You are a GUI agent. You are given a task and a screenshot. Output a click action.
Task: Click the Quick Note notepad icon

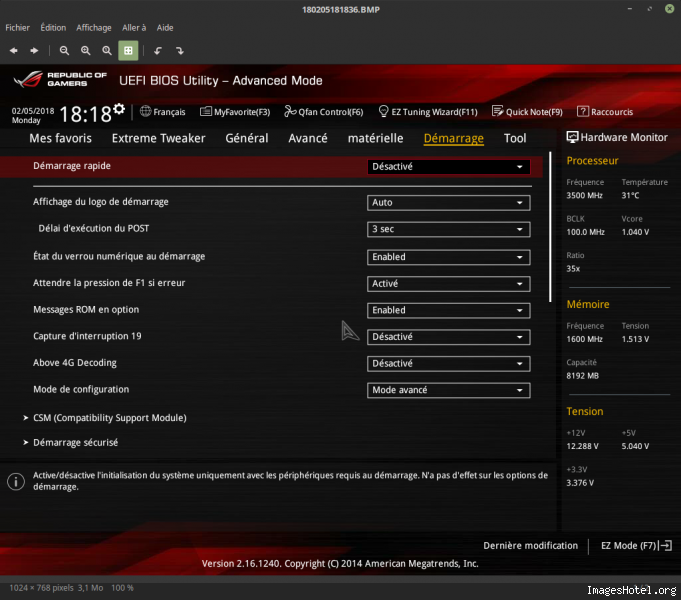coord(497,111)
